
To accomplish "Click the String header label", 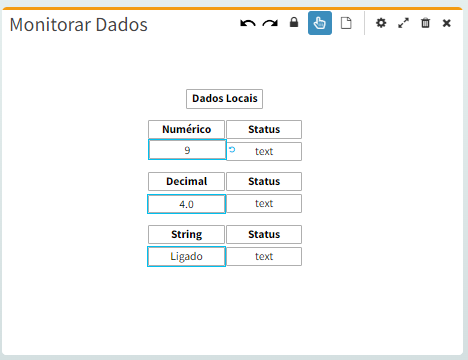I will 186,234.
